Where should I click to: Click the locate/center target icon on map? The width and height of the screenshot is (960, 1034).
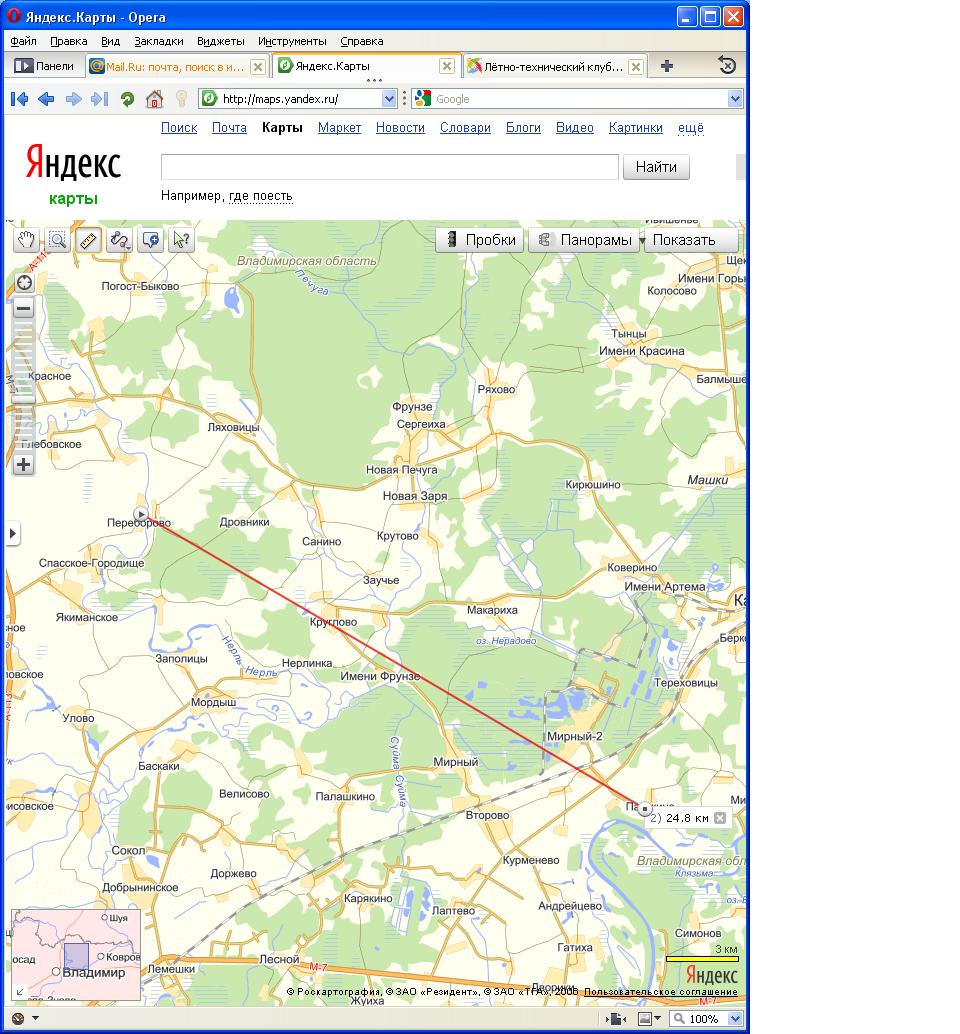24,283
